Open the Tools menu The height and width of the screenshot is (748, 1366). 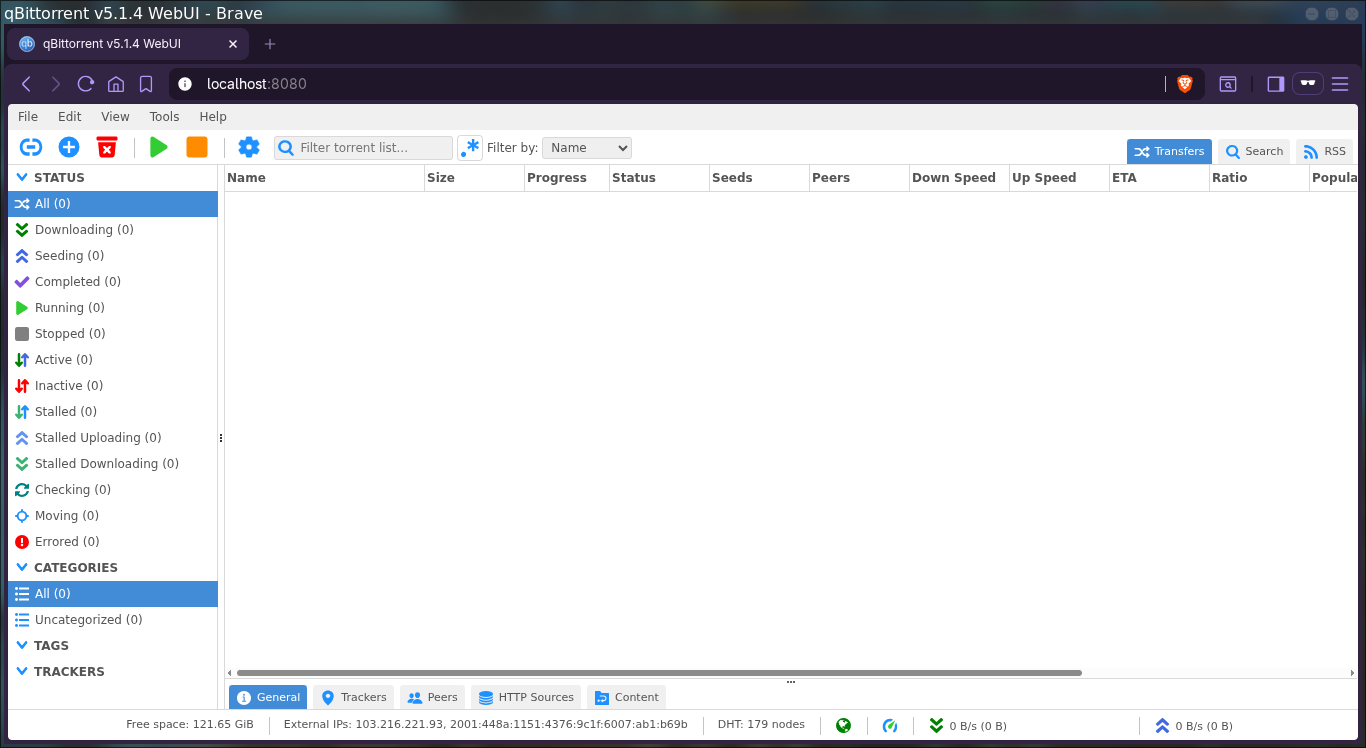point(164,117)
